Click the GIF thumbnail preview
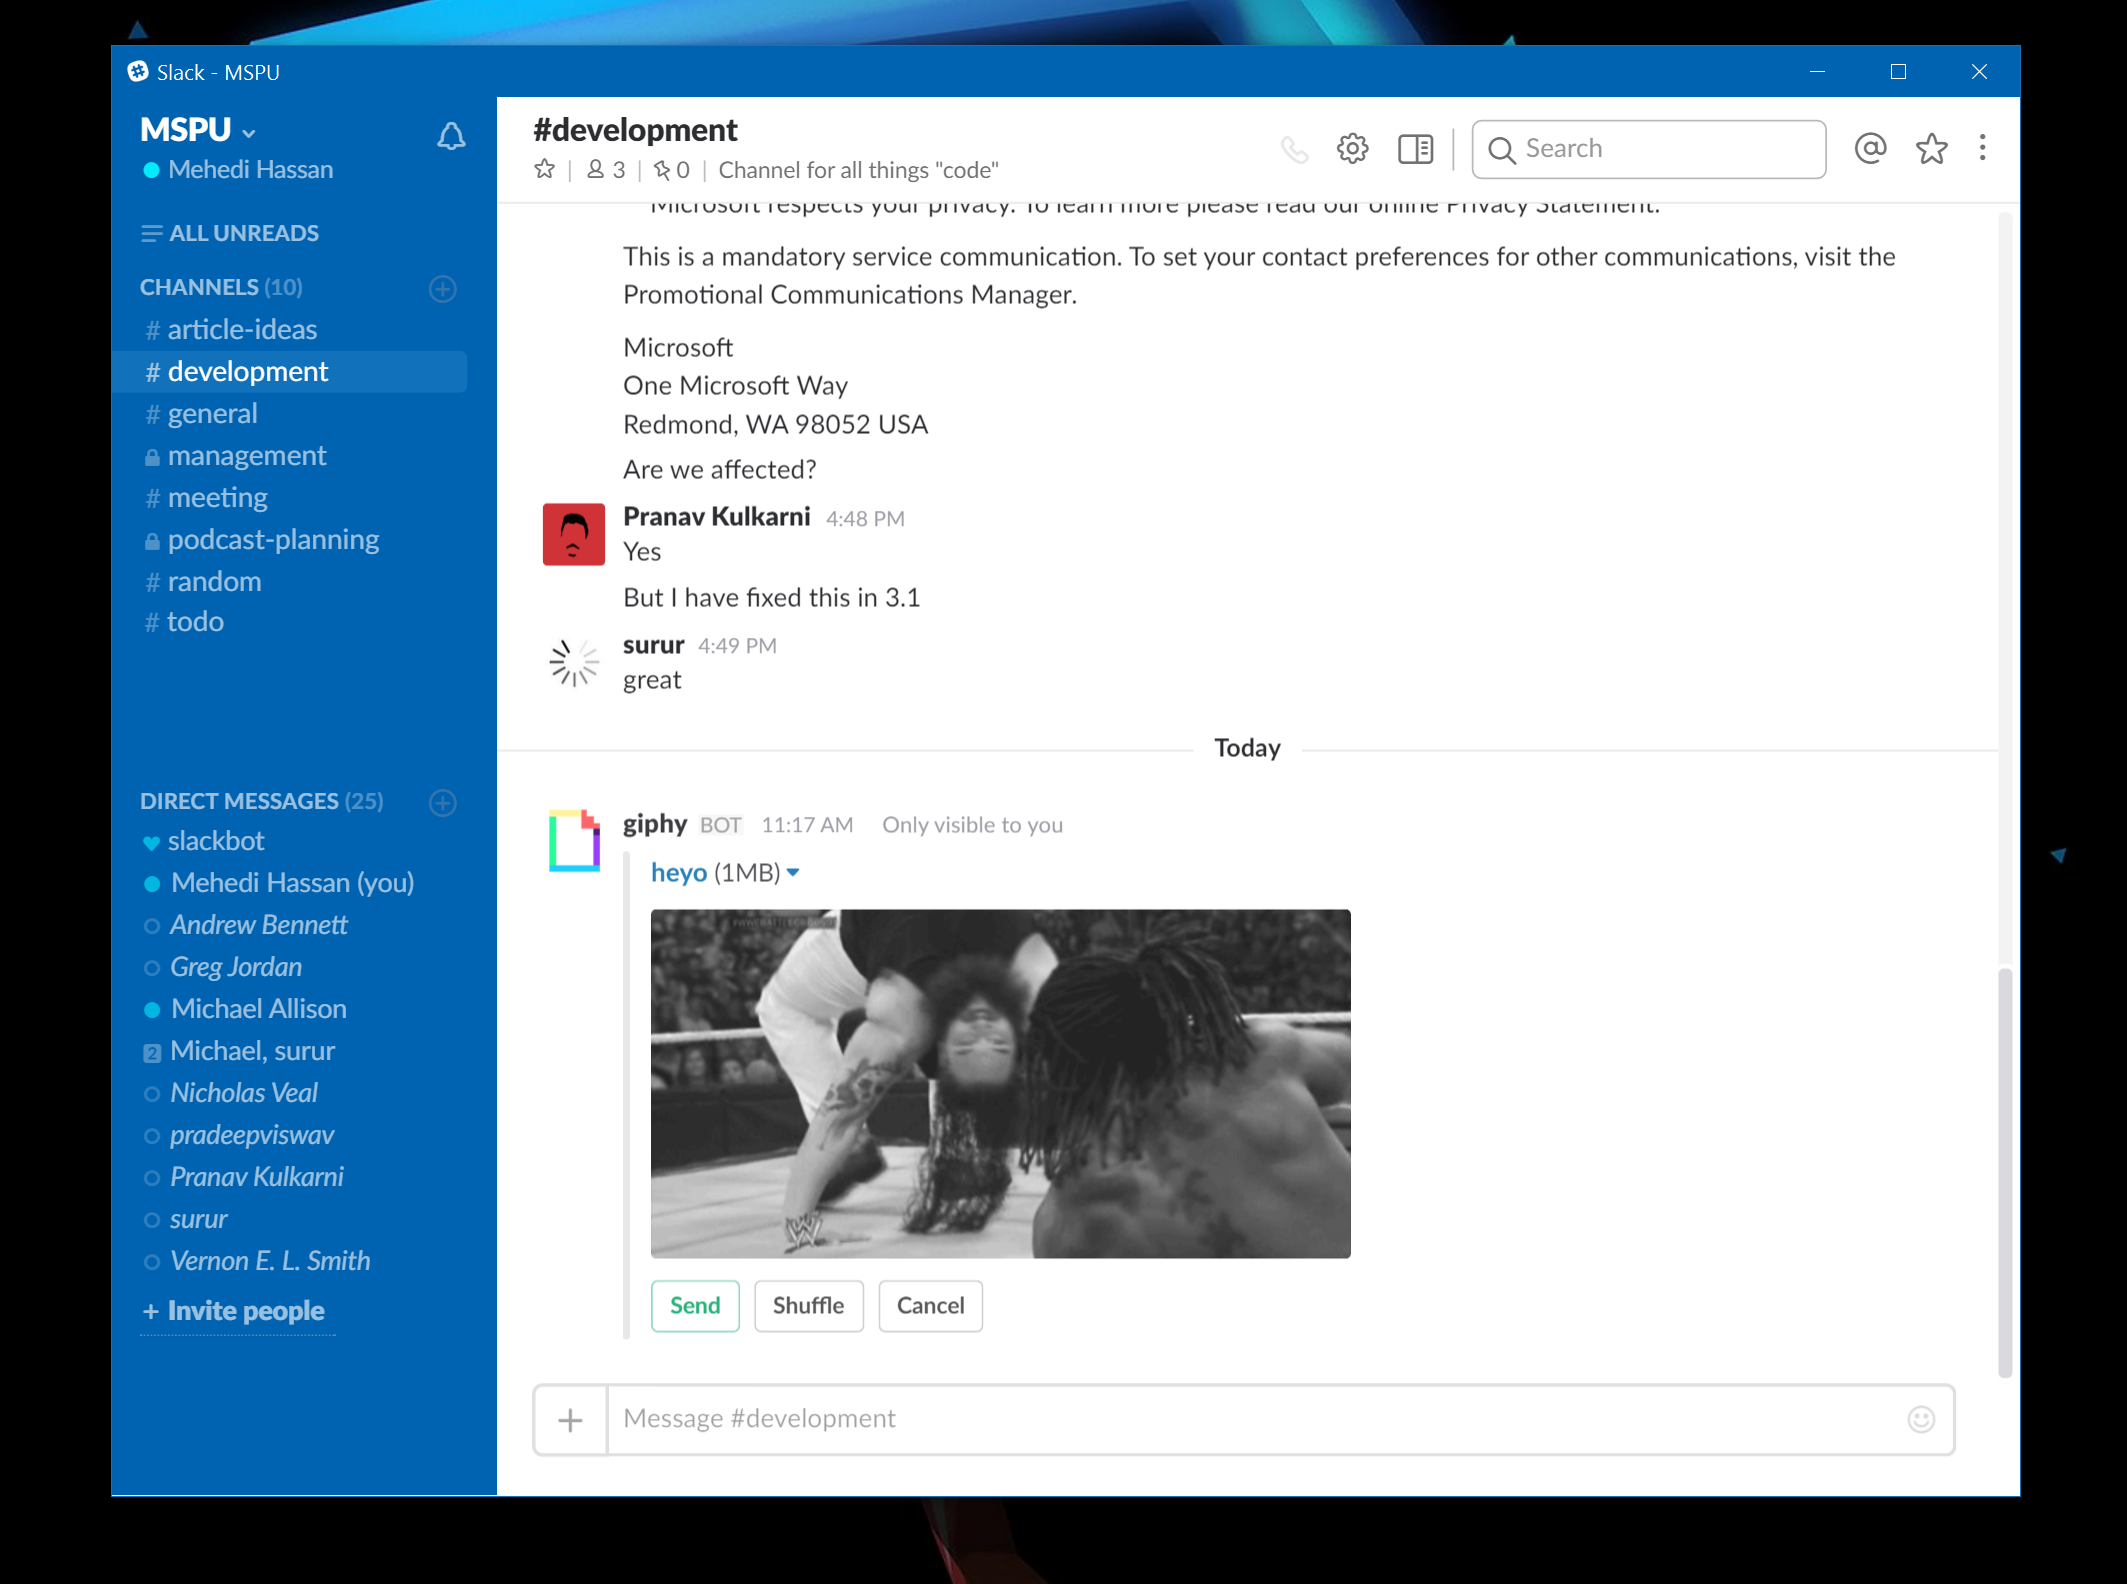Screen dimensions: 2127x1584 point(1001,1083)
